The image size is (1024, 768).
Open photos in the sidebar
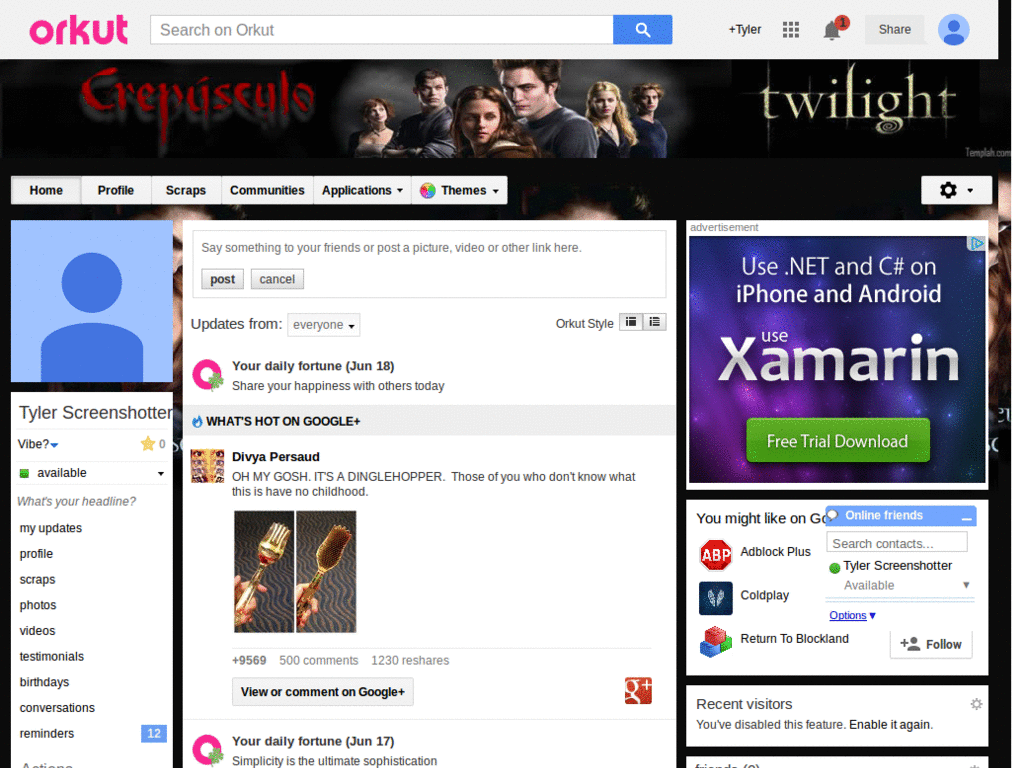coord(38,605)
